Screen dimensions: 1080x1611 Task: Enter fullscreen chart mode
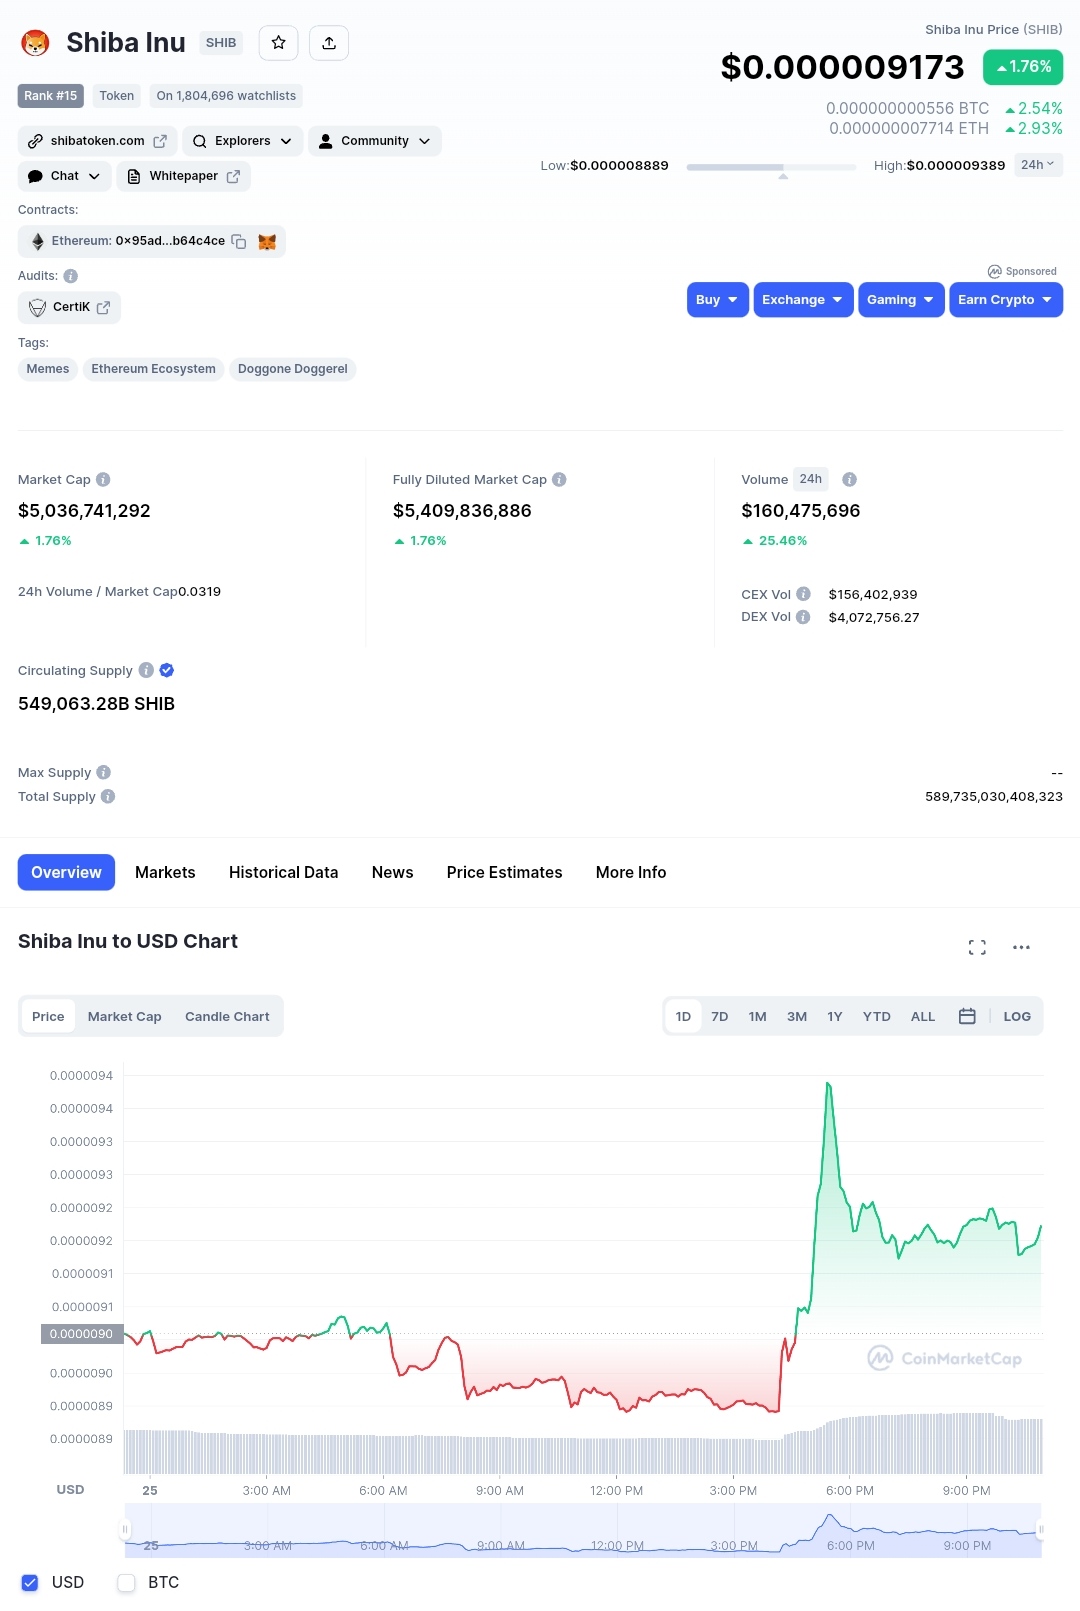977,947
